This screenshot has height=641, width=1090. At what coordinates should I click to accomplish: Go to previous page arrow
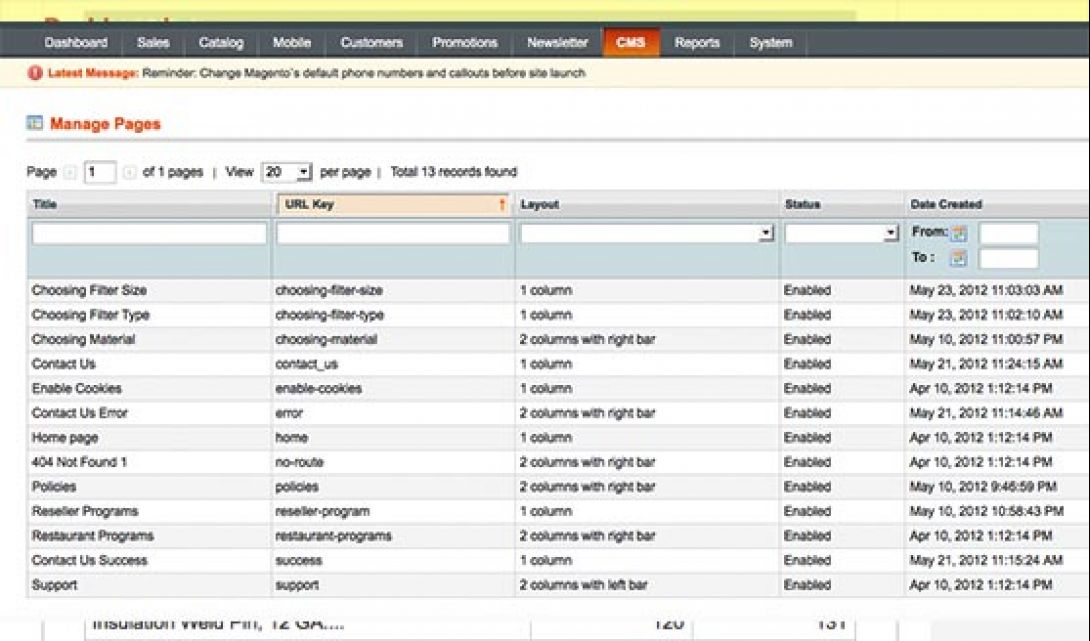click(x=70, y=172)
